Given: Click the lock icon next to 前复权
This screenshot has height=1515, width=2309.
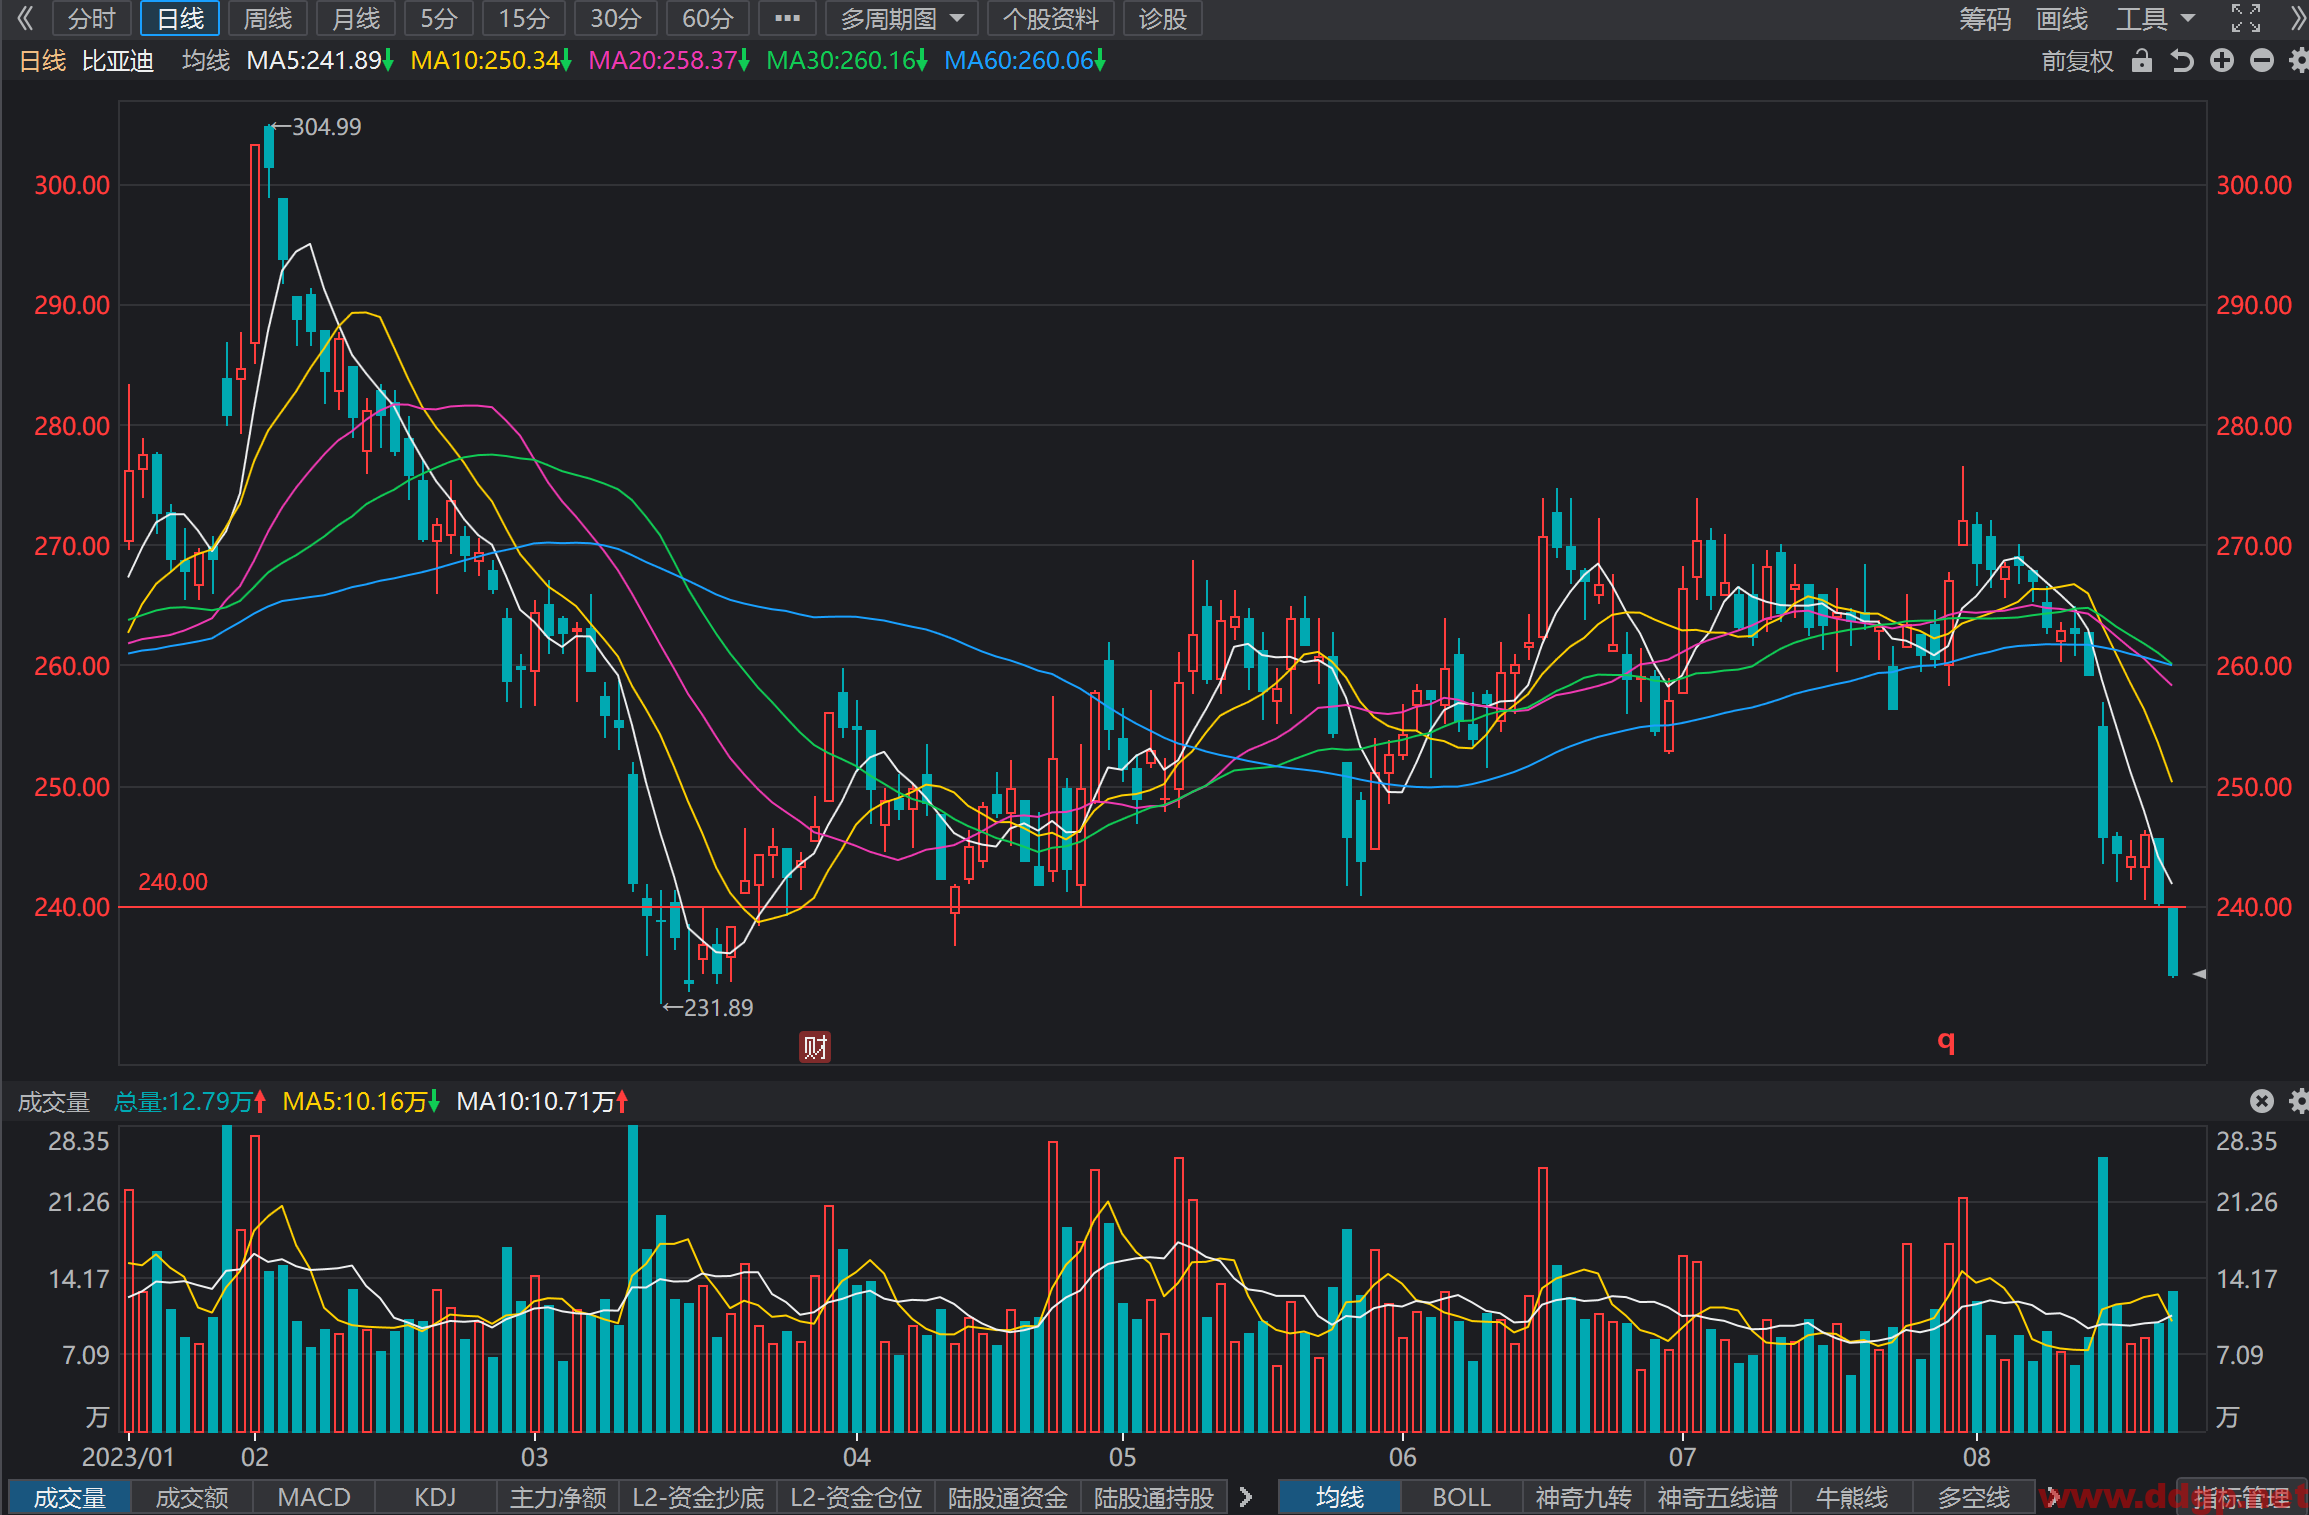Looking at the screenshot, I should 2141,61.
